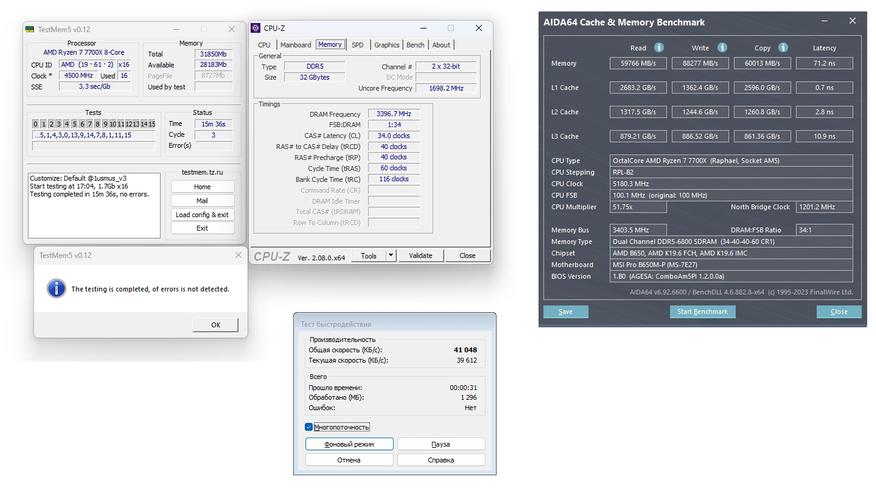Click the Save button in AIDA64
Screen dimensions: 876x493
(x=566, y=311)
